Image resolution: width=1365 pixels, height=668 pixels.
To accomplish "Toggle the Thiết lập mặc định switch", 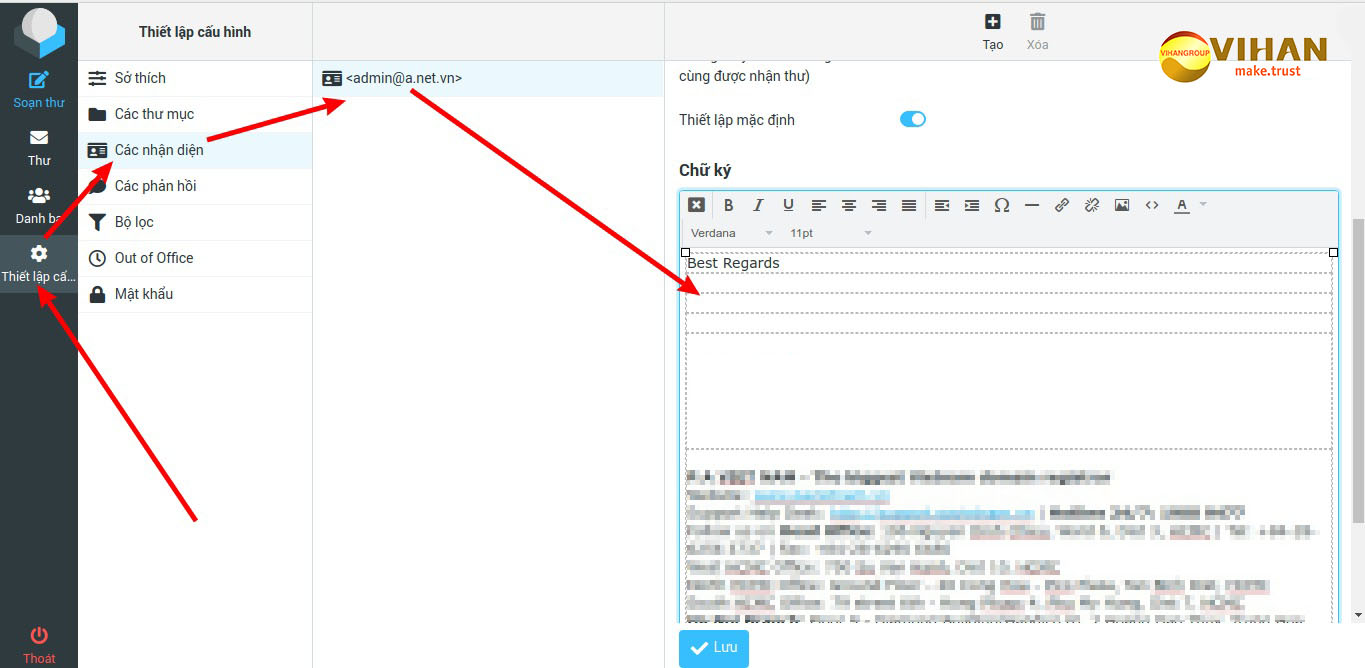I will click(912, 120).
